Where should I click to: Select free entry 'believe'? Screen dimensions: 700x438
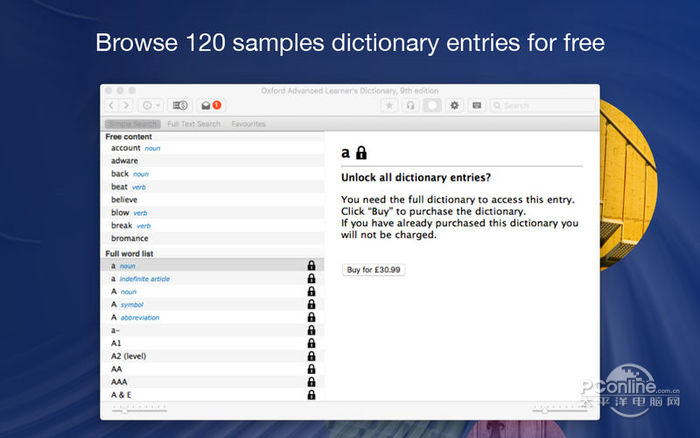(x=212, y=200)
